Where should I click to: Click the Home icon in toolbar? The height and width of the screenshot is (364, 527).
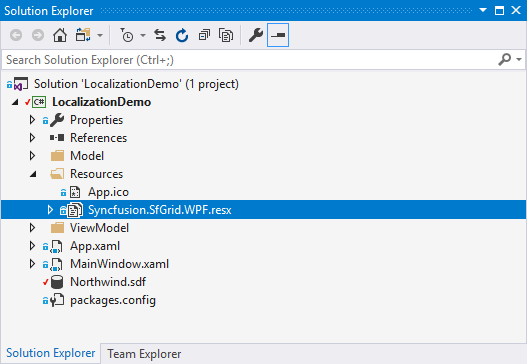(60, 35)
